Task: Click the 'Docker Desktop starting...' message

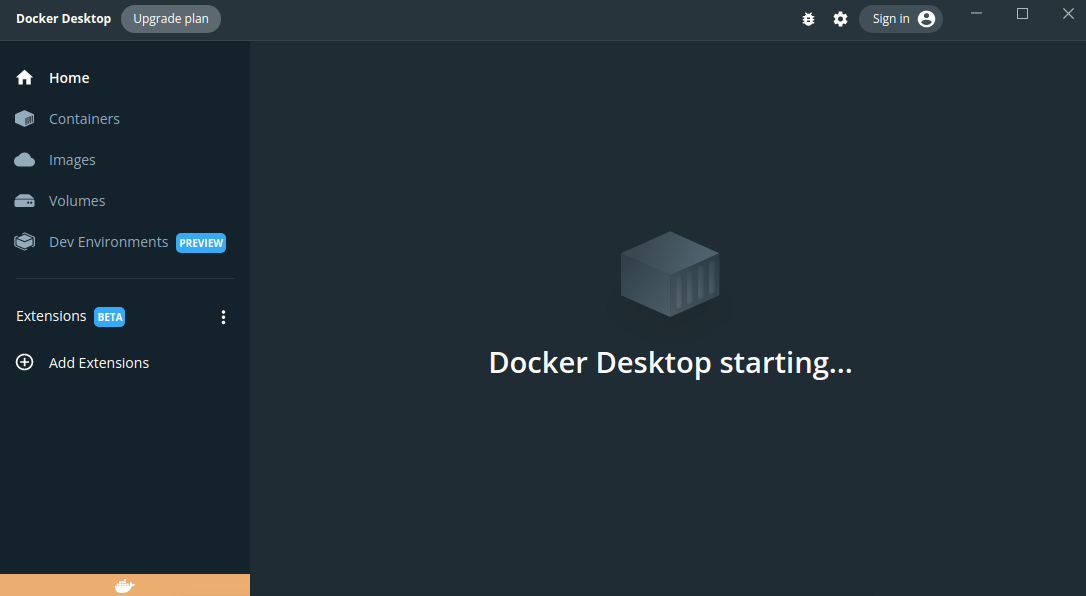Action: click(x=670, y=363)
